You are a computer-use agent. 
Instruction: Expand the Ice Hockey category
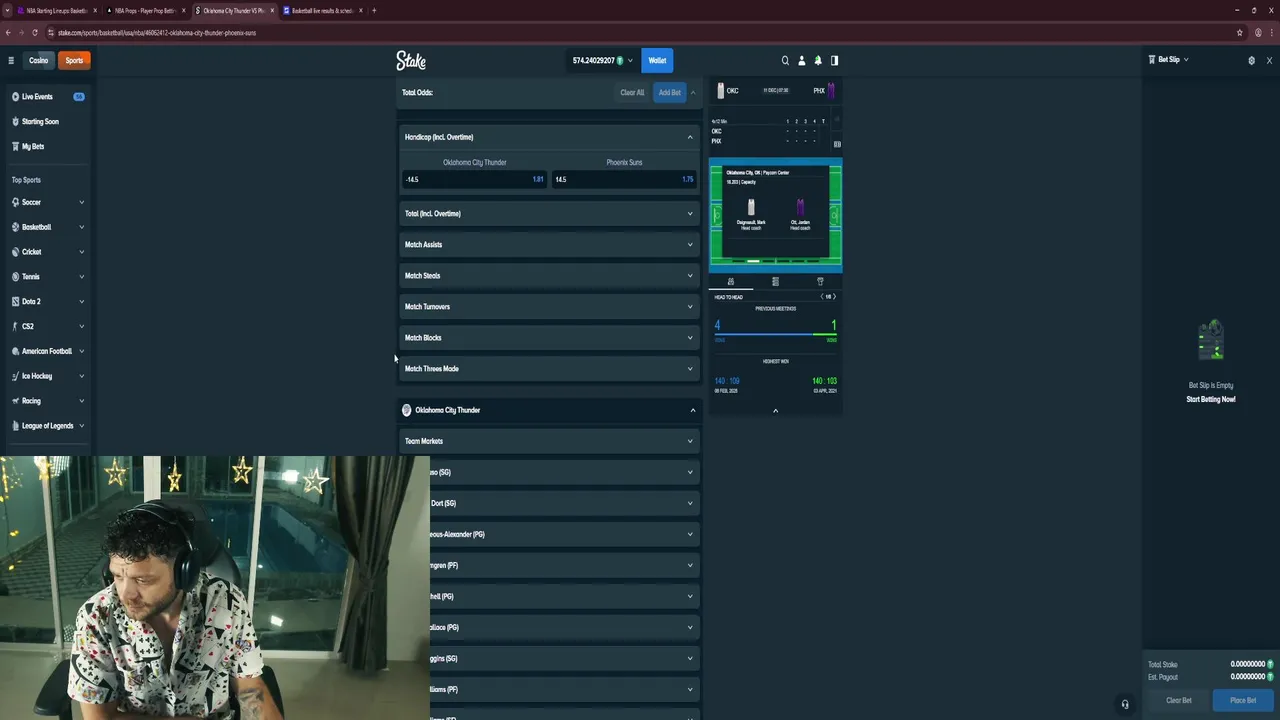47,376
